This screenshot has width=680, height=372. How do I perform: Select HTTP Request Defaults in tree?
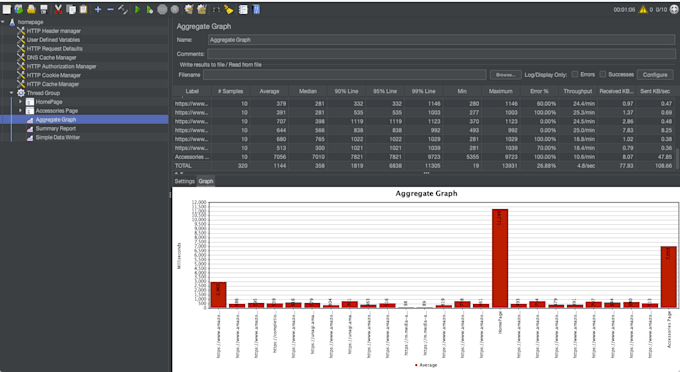(x=55, y=49)
